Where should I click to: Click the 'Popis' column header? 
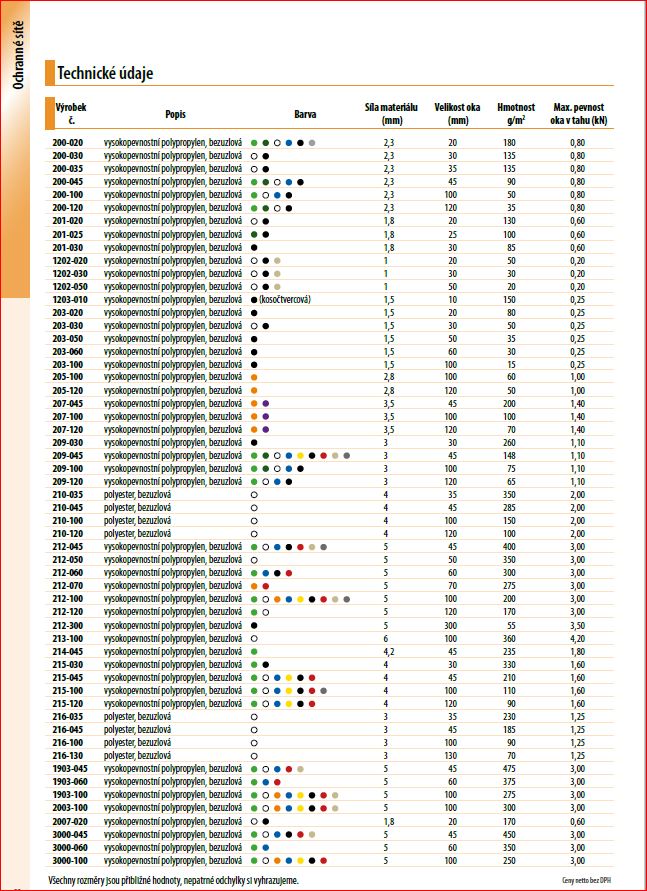[x=176, y=114]
